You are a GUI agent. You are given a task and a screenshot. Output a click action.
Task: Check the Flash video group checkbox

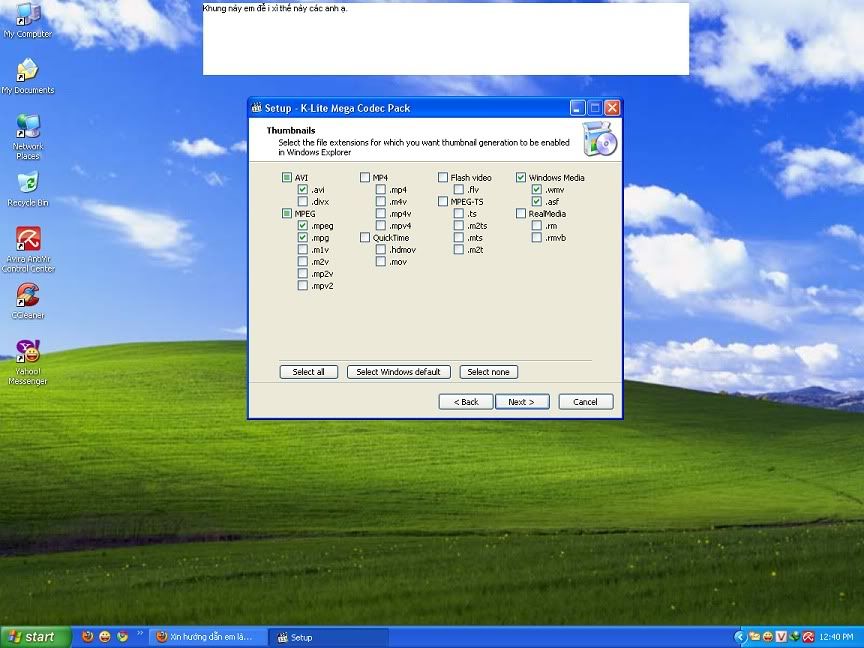443,177
